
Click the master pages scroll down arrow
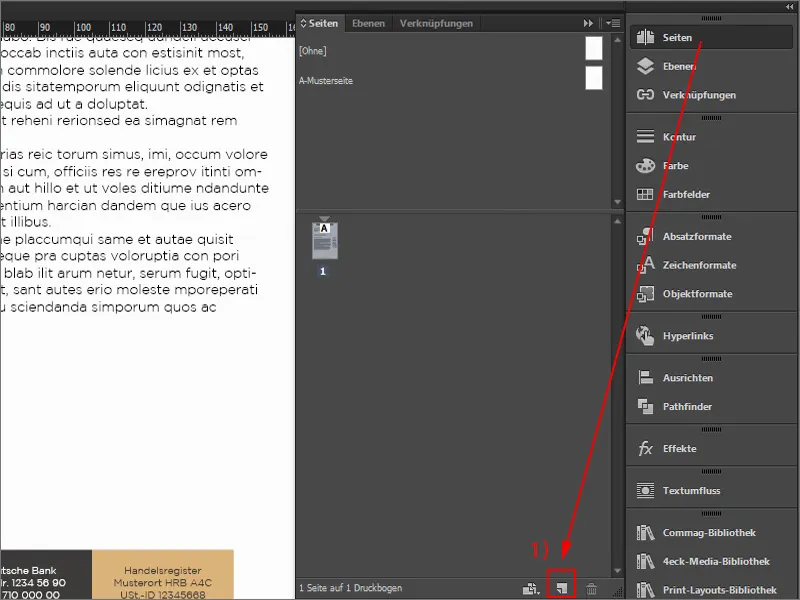(617, 202)
